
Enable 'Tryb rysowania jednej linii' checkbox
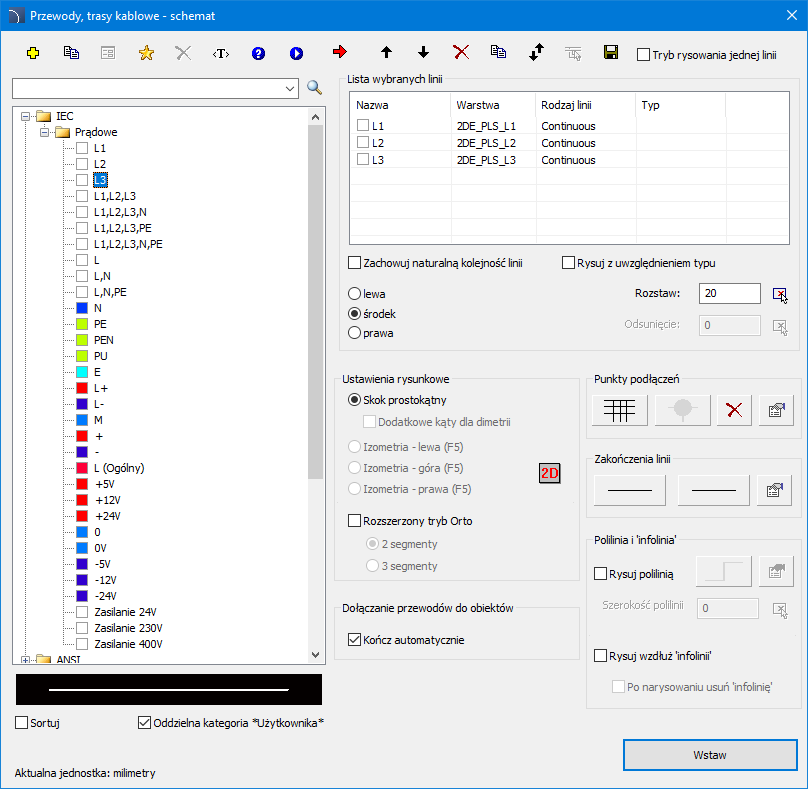[x=644, y=55]
